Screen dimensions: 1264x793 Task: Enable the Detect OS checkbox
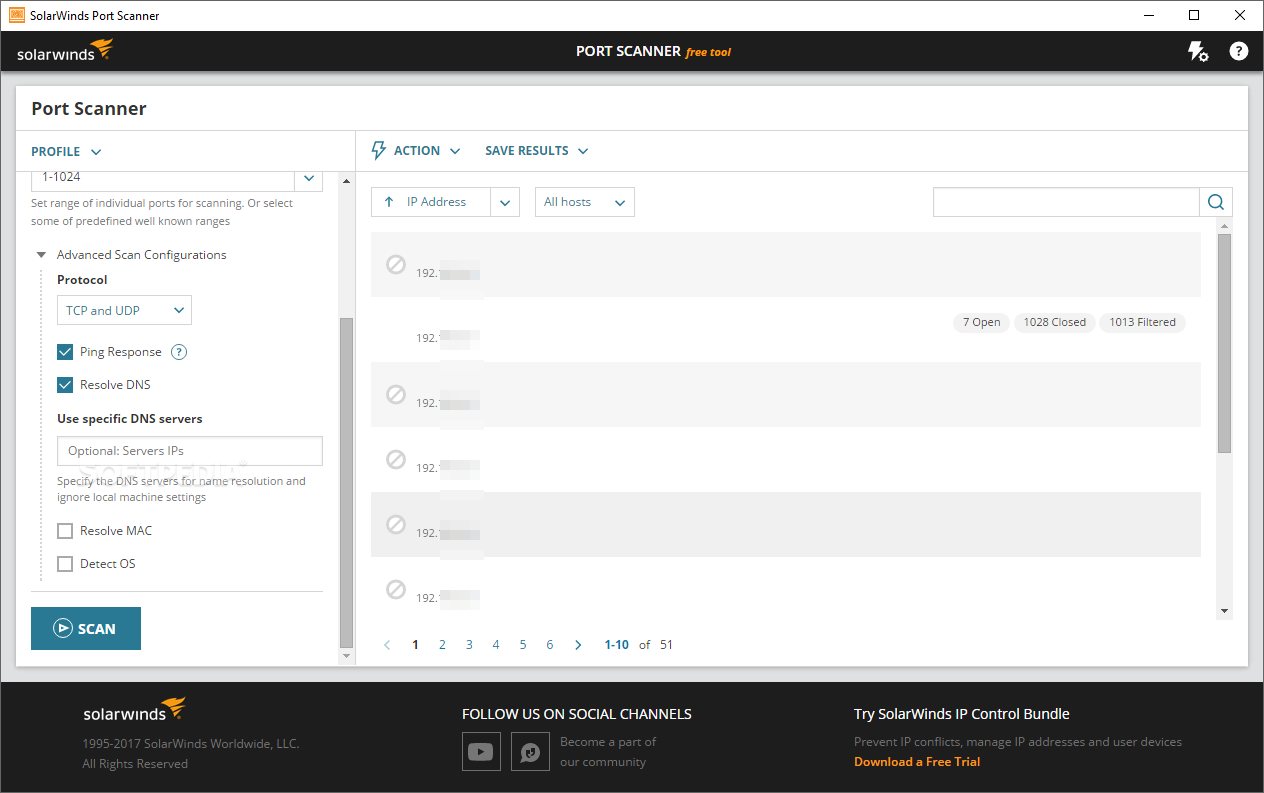[x=65, y=564]
